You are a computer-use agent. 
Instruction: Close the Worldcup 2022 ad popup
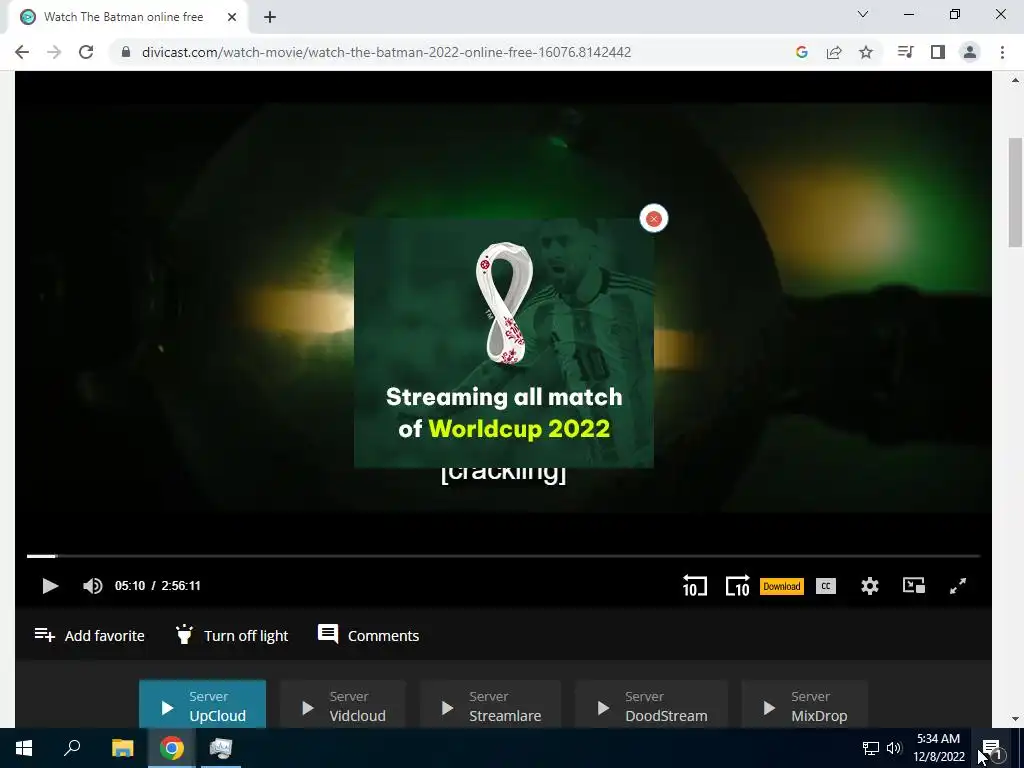654,219
